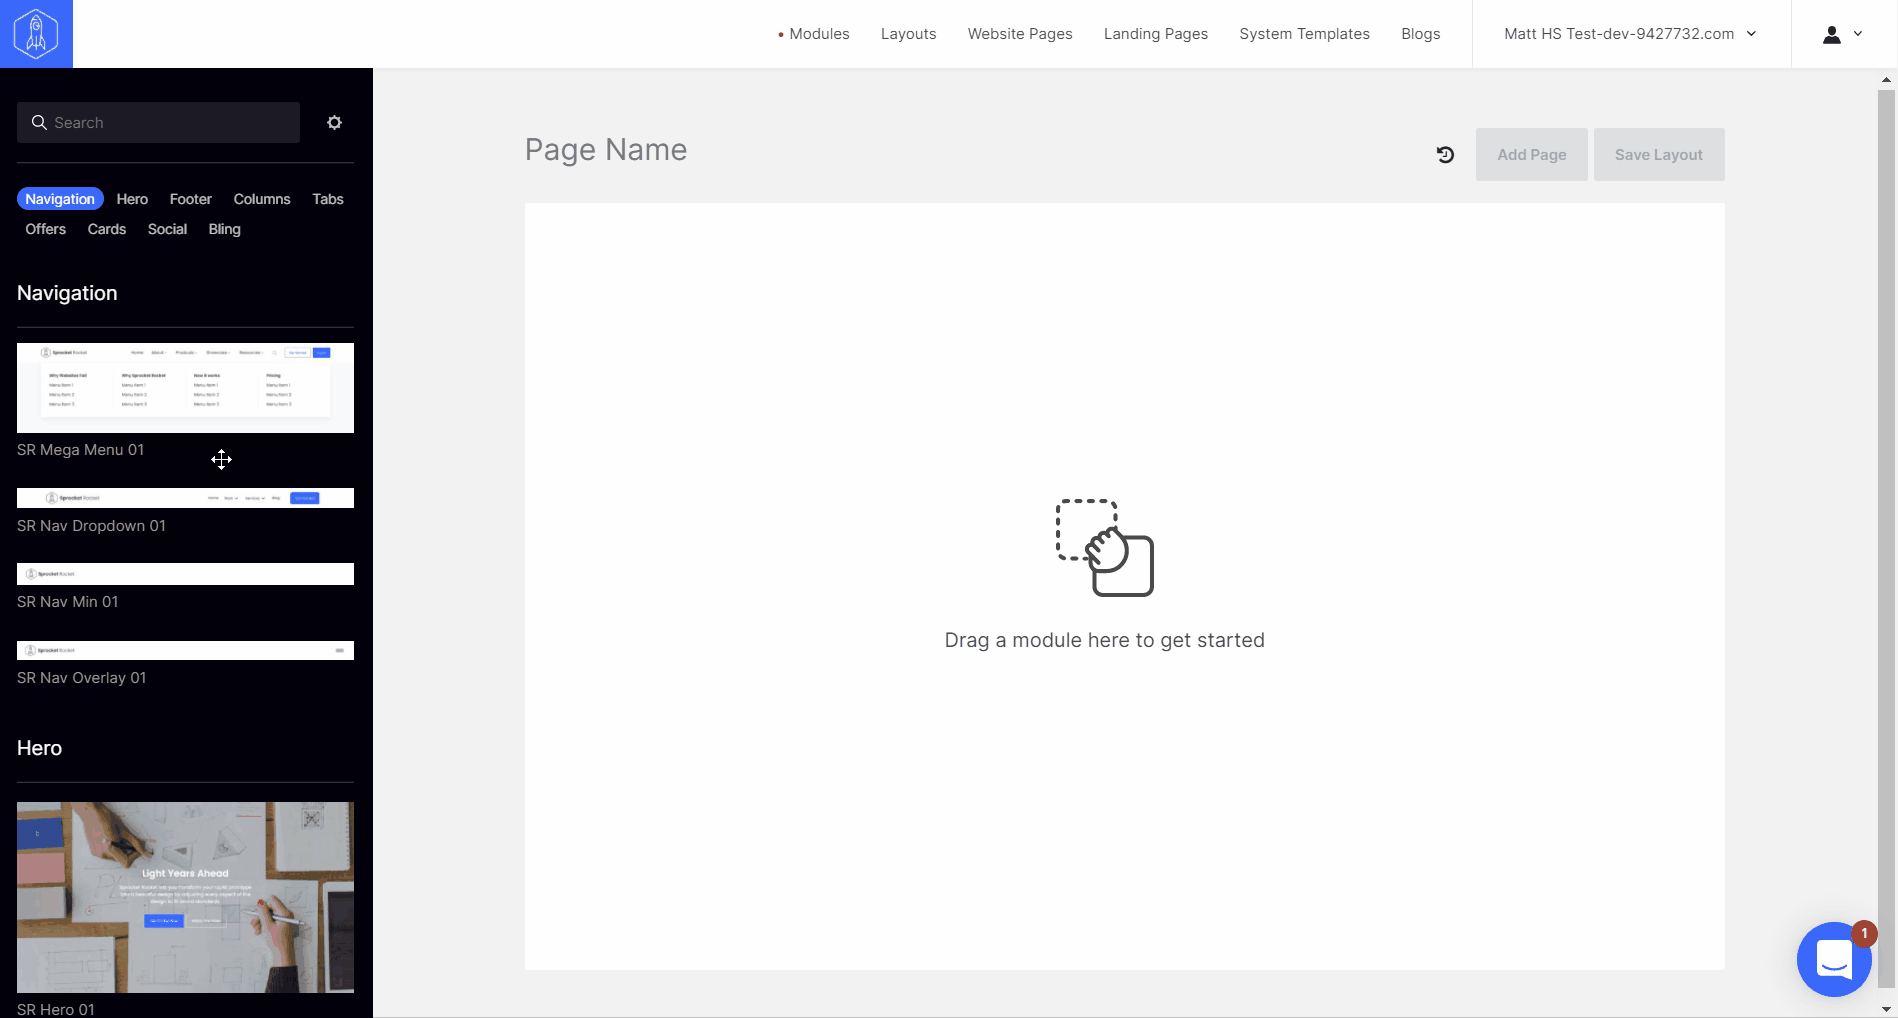Select the Hero category filter
Image resolution: width=1898 pixels, height=1018 pixels.
point(132,199)
